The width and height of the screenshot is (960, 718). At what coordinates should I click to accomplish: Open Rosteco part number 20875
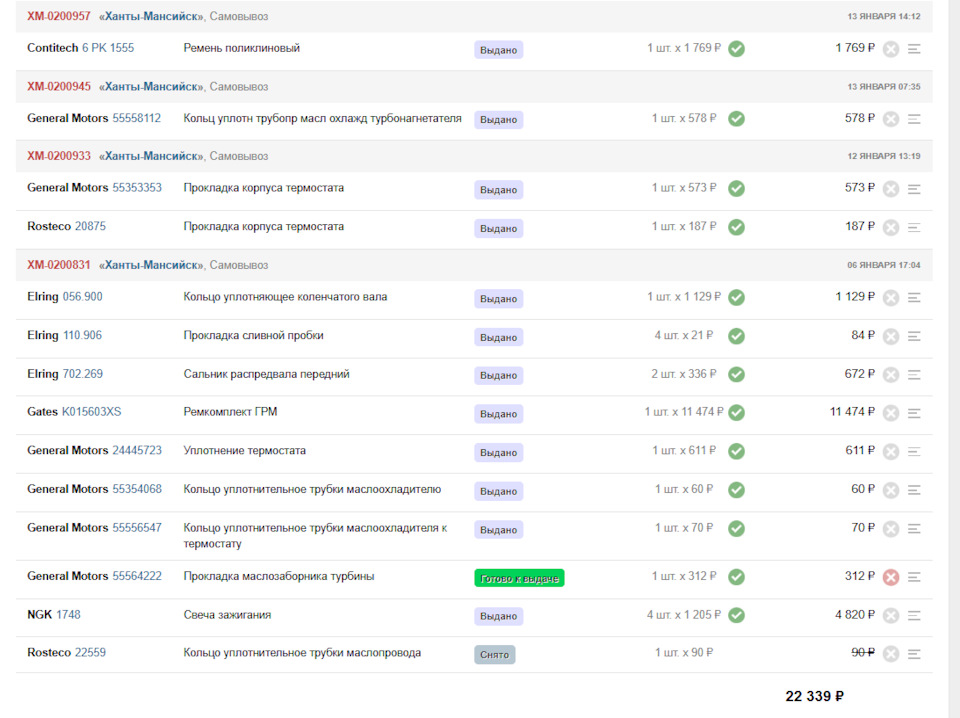pyautogui.click(x=90, y=226)
